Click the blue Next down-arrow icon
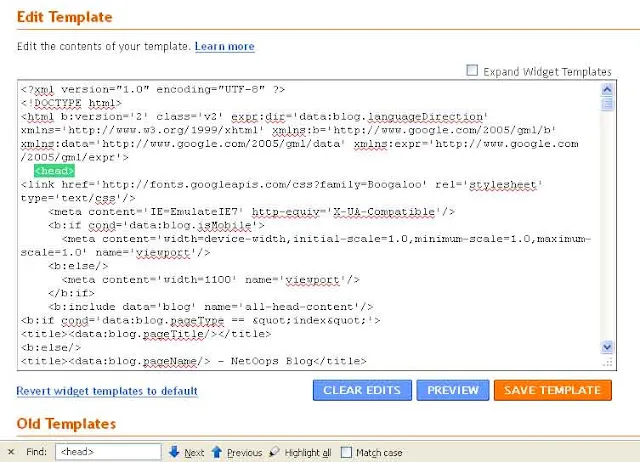The image size is (640, 462). point(174,452)
